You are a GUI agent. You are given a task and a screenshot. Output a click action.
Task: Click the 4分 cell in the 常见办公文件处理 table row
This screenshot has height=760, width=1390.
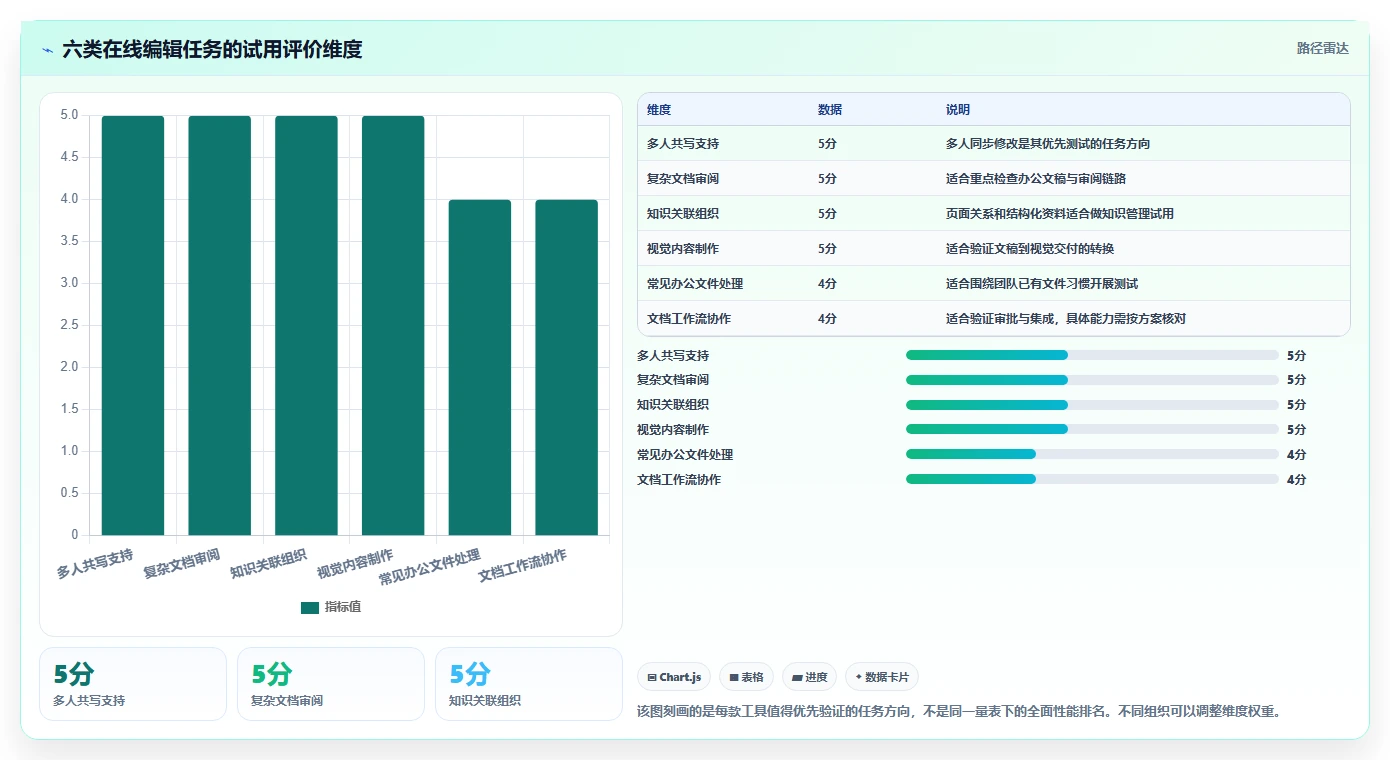(827, 284)
